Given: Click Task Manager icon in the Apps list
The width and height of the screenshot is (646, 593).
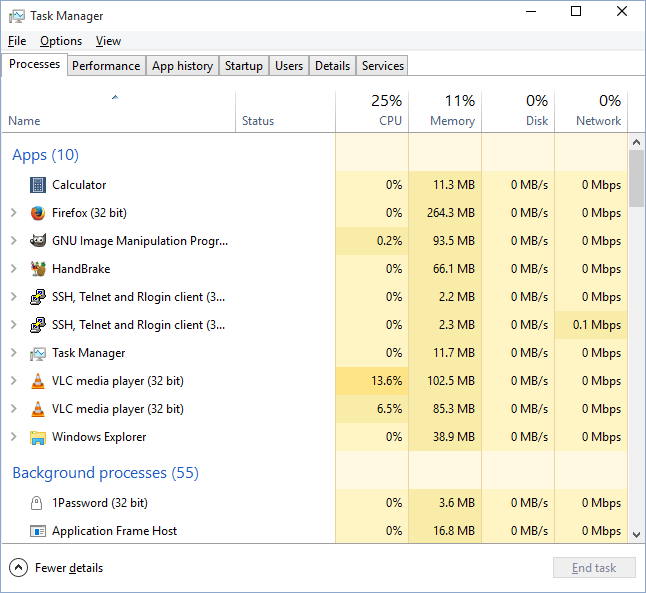Looking at the screenshot, I should coord(38,354).
